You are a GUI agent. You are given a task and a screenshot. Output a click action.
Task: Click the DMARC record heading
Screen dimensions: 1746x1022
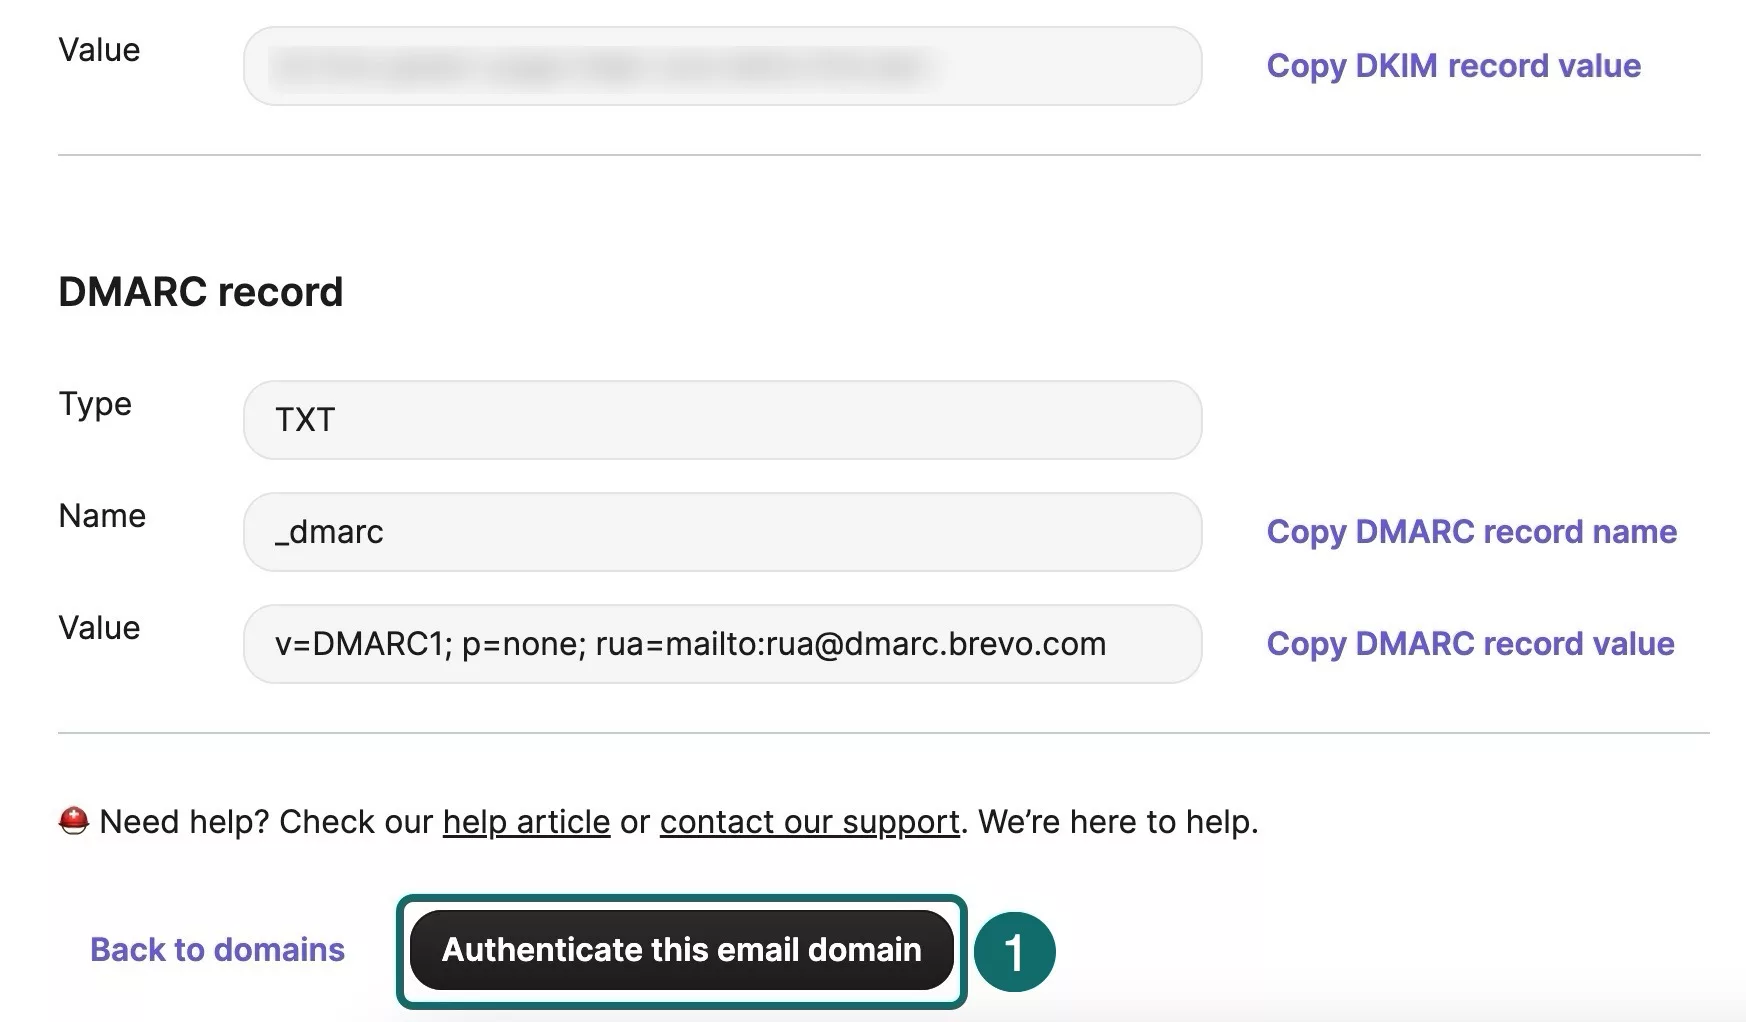[201, 292]
